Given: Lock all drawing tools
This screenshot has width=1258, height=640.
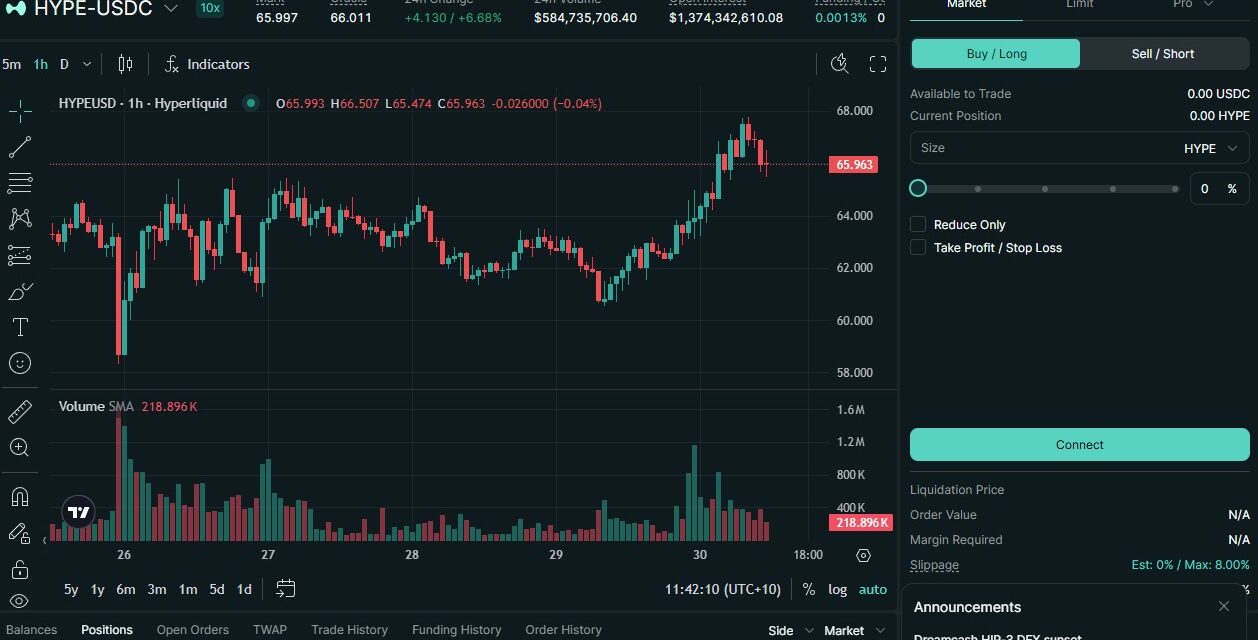Looking at the screenshot, I should click(20, 569).
